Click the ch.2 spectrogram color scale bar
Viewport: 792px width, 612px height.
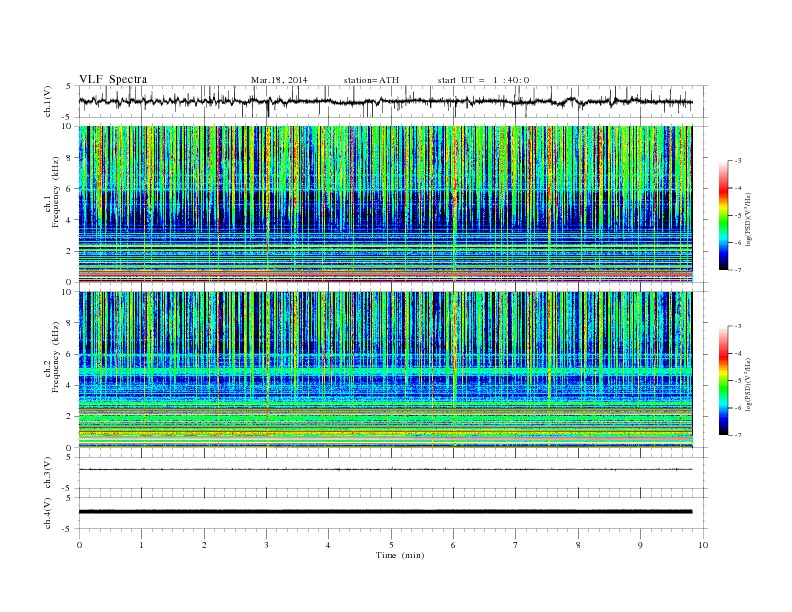click(x=723, y=380)
